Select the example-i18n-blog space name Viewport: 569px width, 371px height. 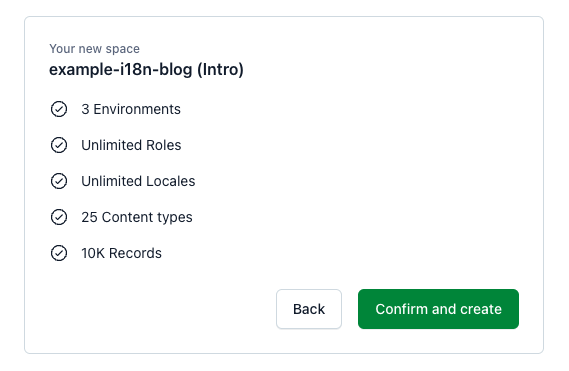tap(121, 69)
